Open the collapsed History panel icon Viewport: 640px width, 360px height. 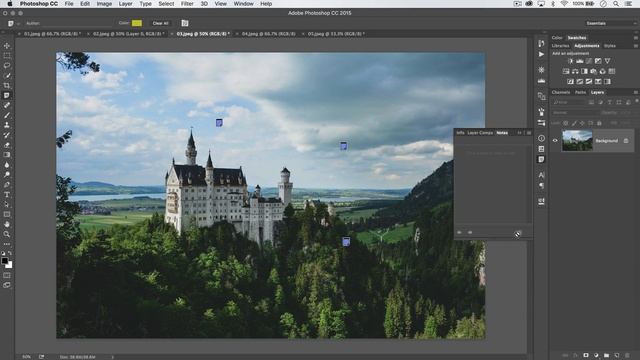pyautogui.click(x=541, y=44)
